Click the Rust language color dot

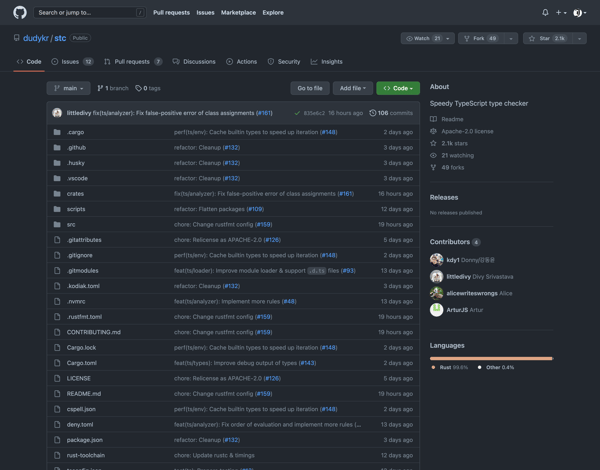(x=433, y=367)
